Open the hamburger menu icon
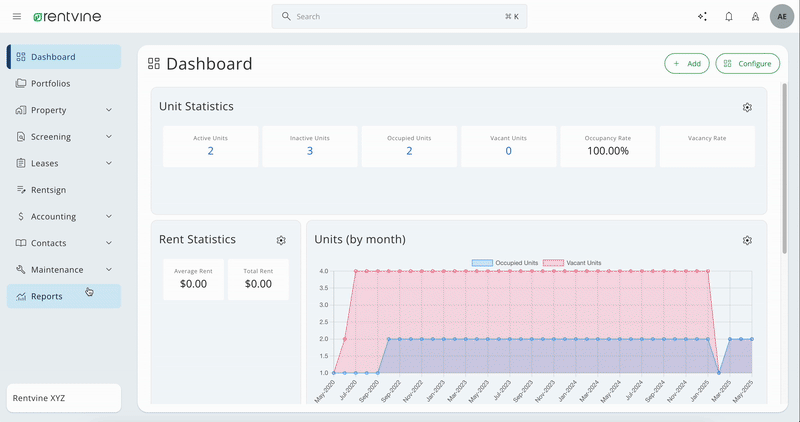 pyautogui.click(x=17, y=16)
